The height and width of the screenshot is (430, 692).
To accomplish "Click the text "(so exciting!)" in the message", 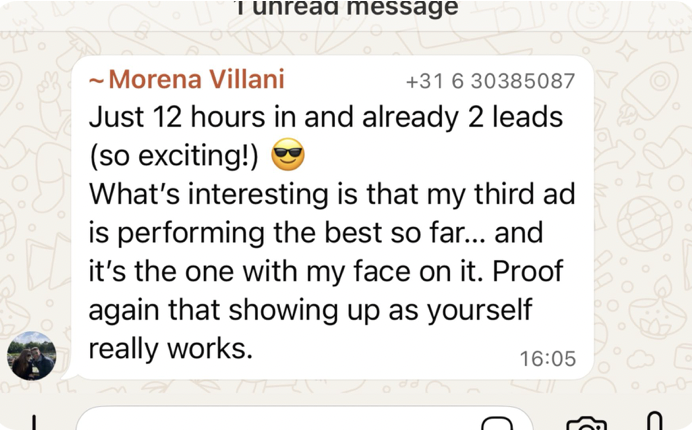I will [x=174, y=157].
